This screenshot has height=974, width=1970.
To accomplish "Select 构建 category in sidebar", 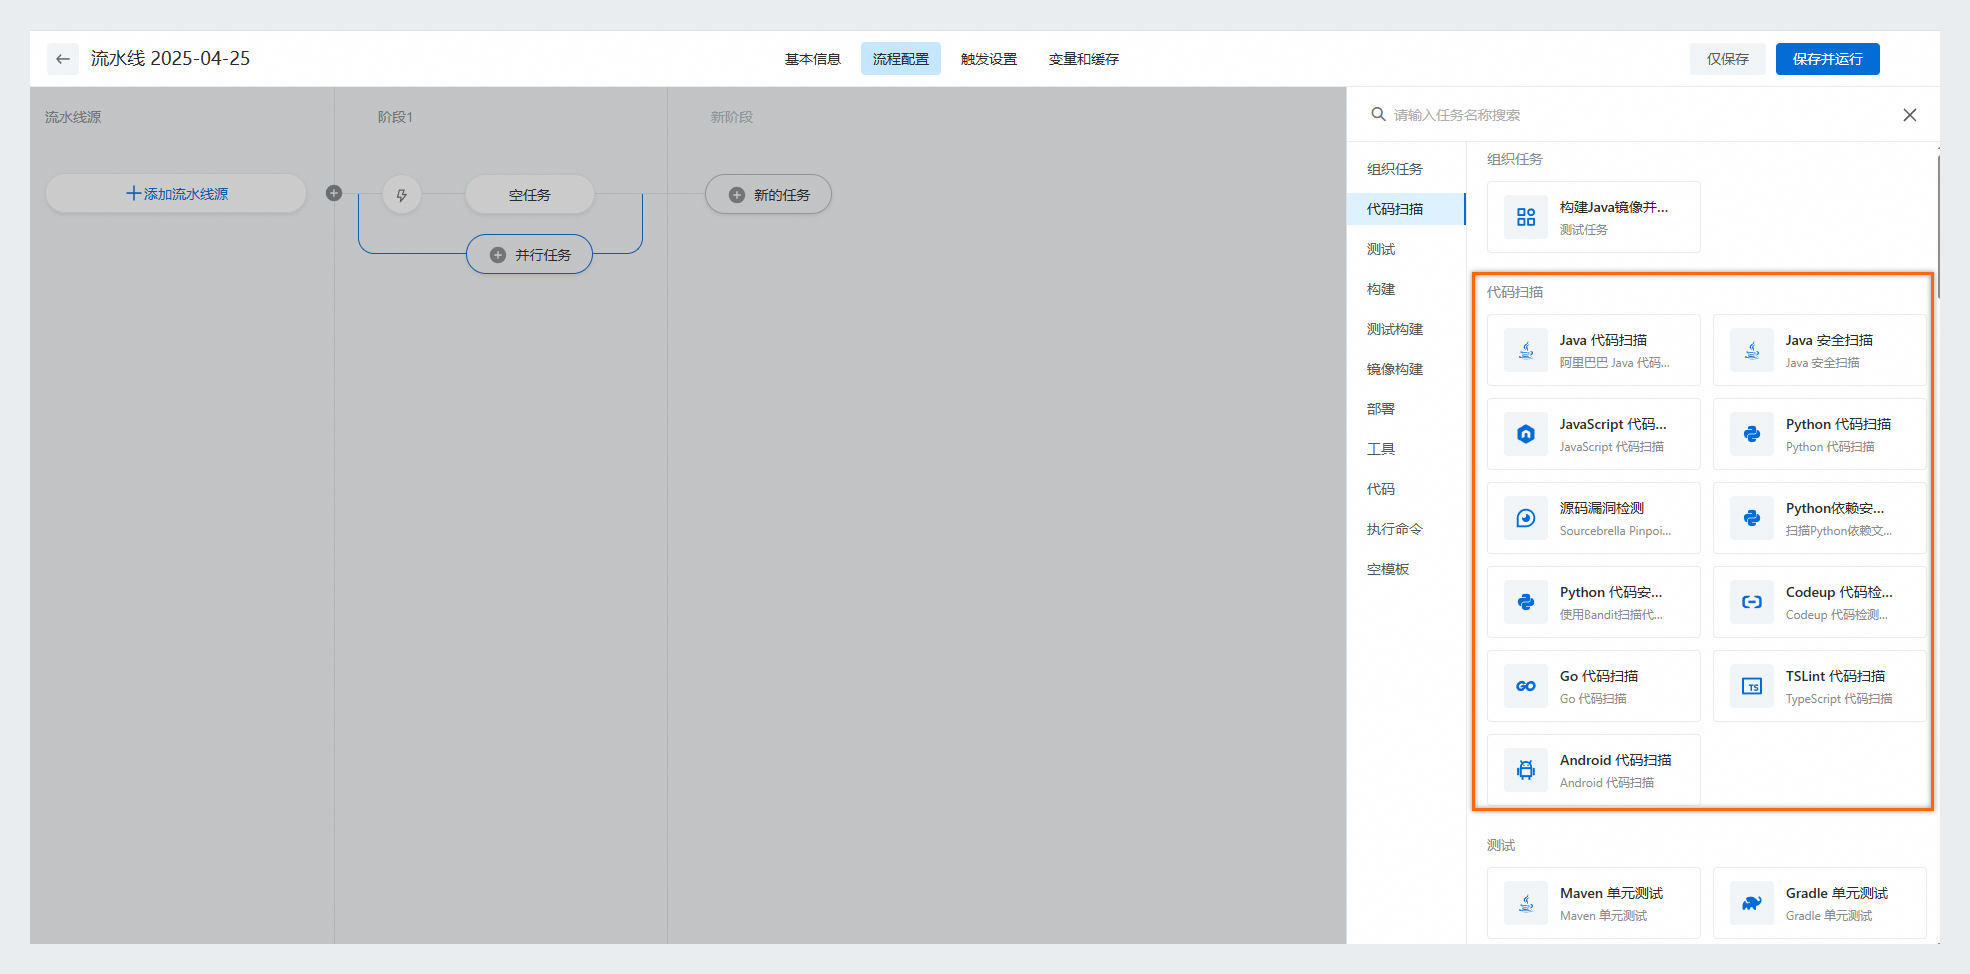I will [1406, 289].
